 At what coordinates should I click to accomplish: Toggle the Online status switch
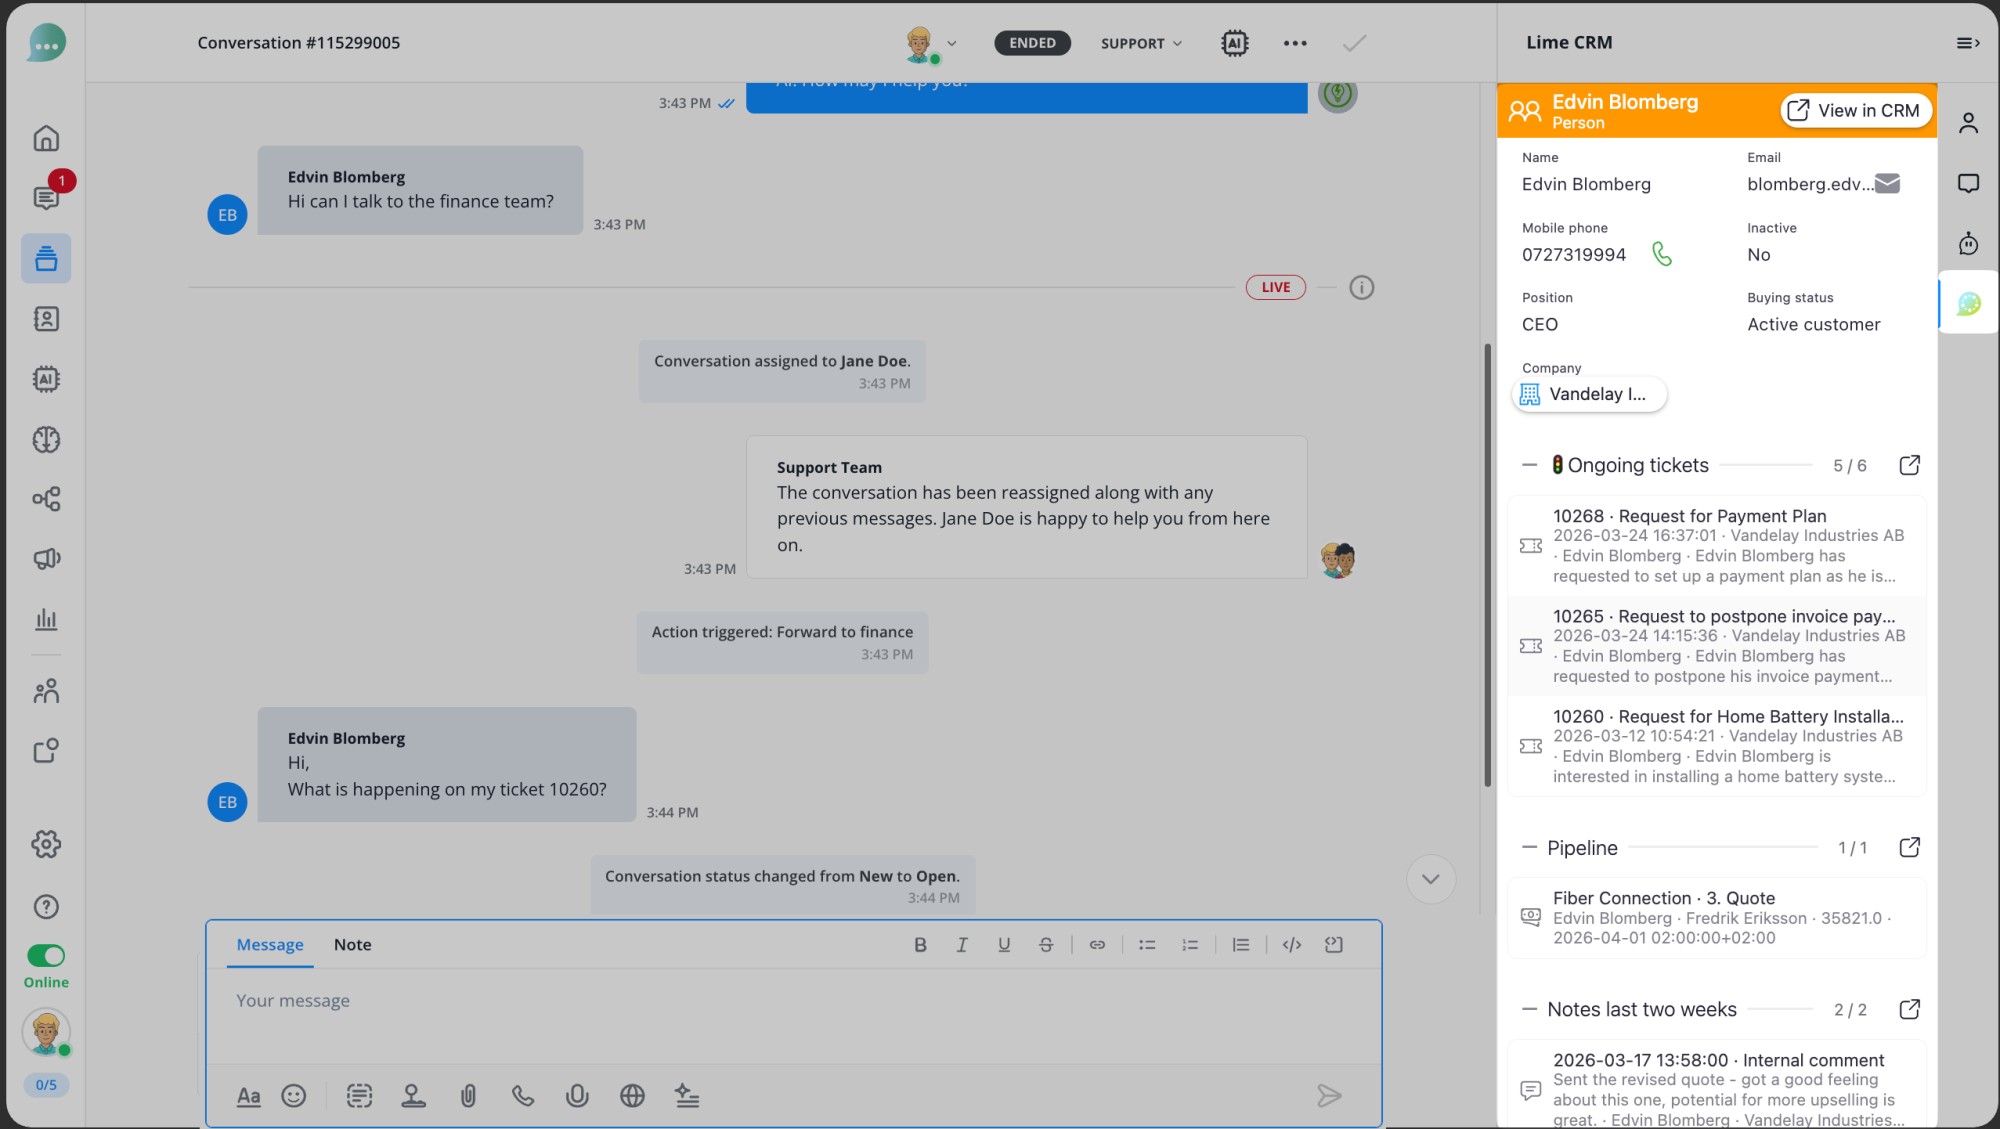tap(46, 955)
